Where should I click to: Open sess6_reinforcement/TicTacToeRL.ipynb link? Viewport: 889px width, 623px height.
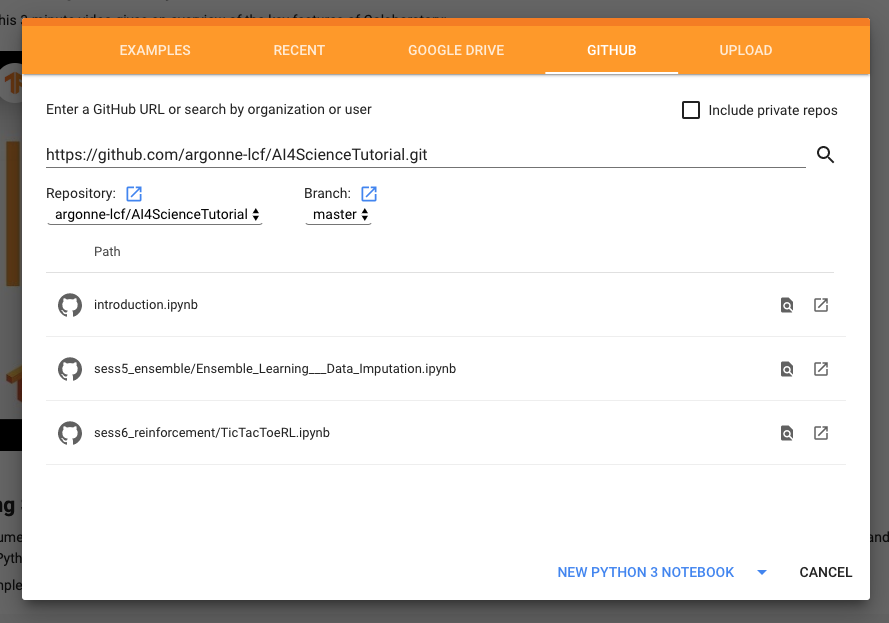[x=211, y=433]
